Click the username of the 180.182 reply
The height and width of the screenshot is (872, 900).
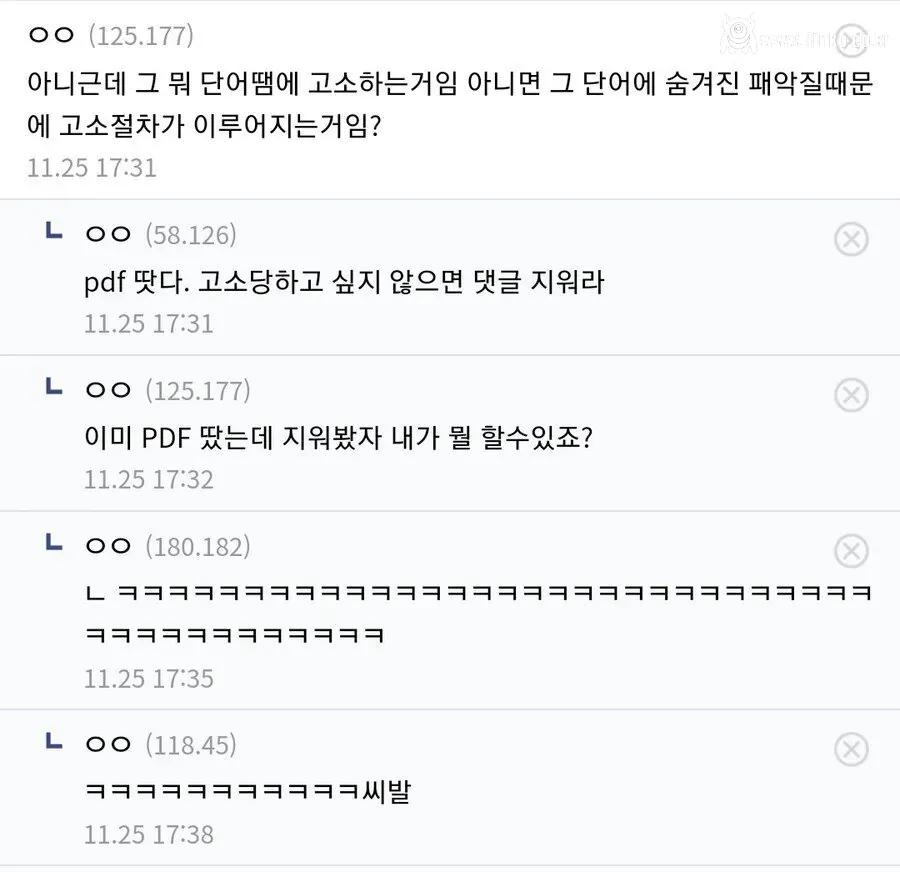(x=110, y=546)
